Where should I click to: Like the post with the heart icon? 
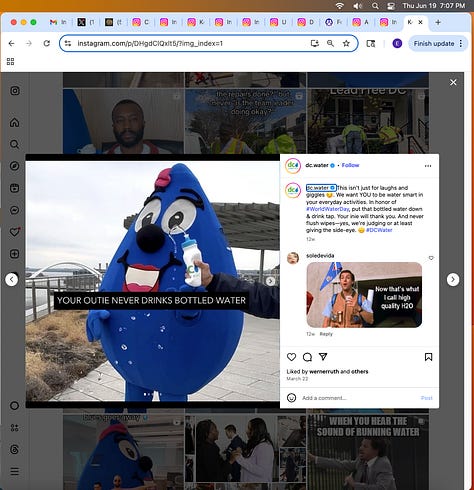tap(291, 357)
